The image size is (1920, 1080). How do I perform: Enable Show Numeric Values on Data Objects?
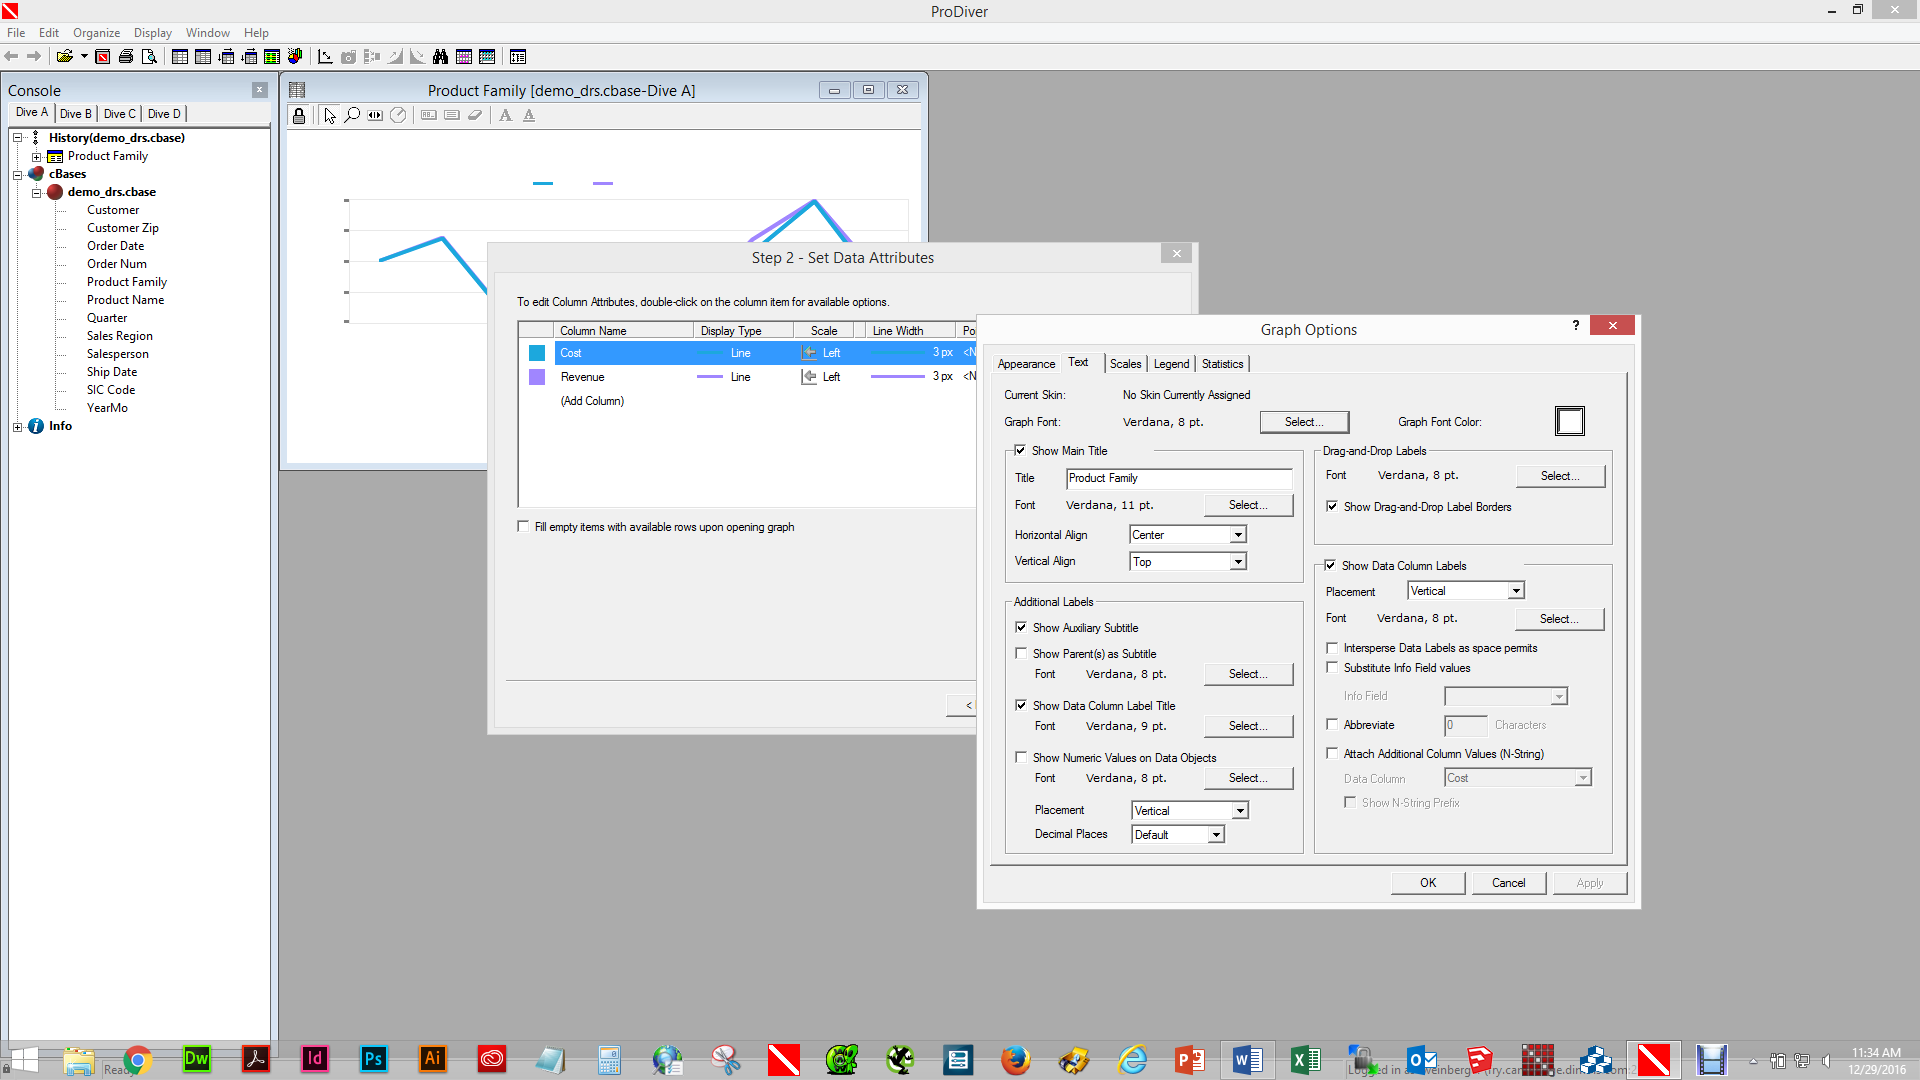1020,758
